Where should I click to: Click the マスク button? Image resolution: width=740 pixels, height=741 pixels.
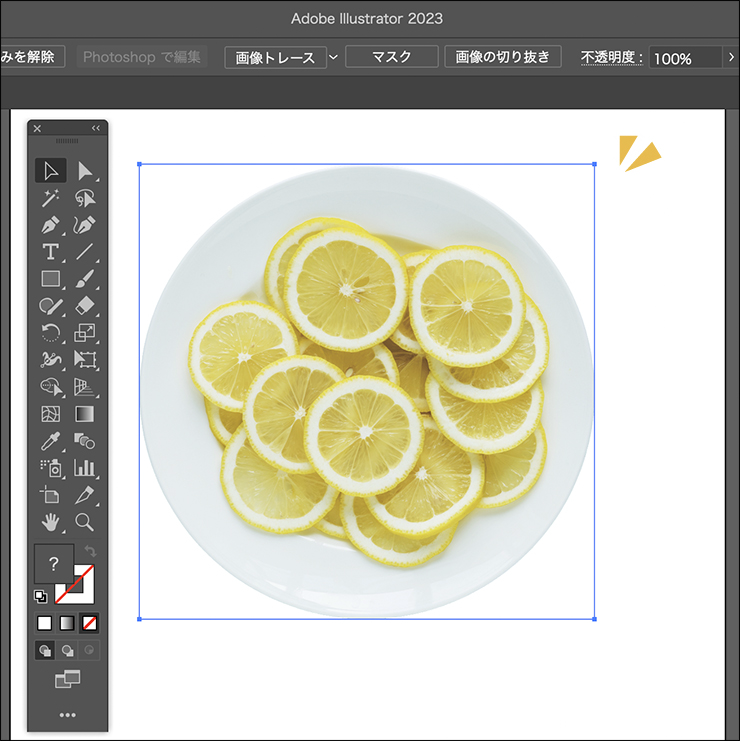[391, 57]
